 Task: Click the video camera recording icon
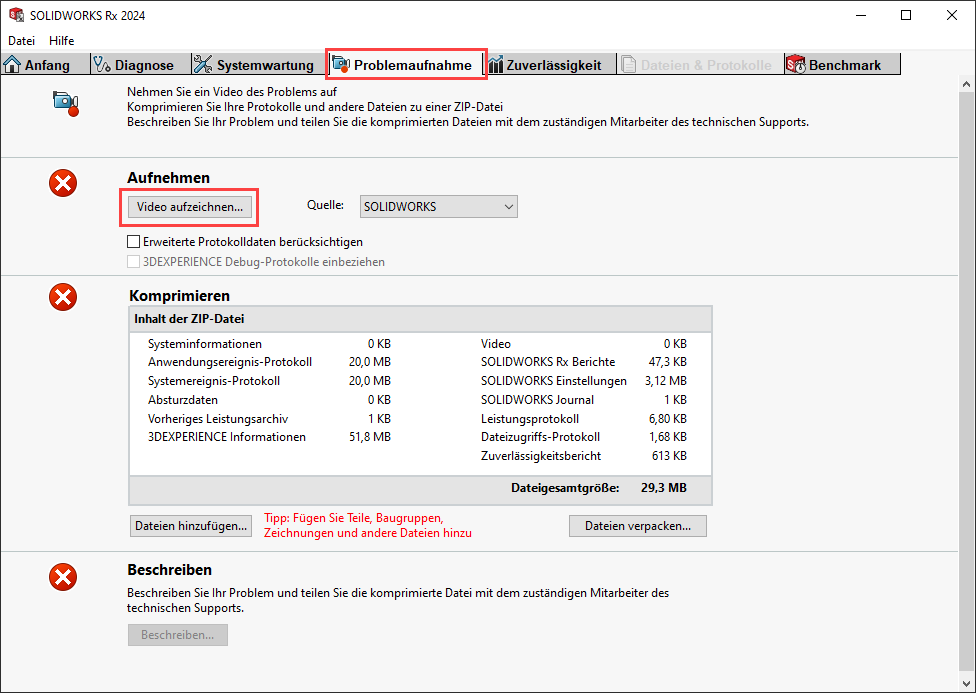coord(65,102)
